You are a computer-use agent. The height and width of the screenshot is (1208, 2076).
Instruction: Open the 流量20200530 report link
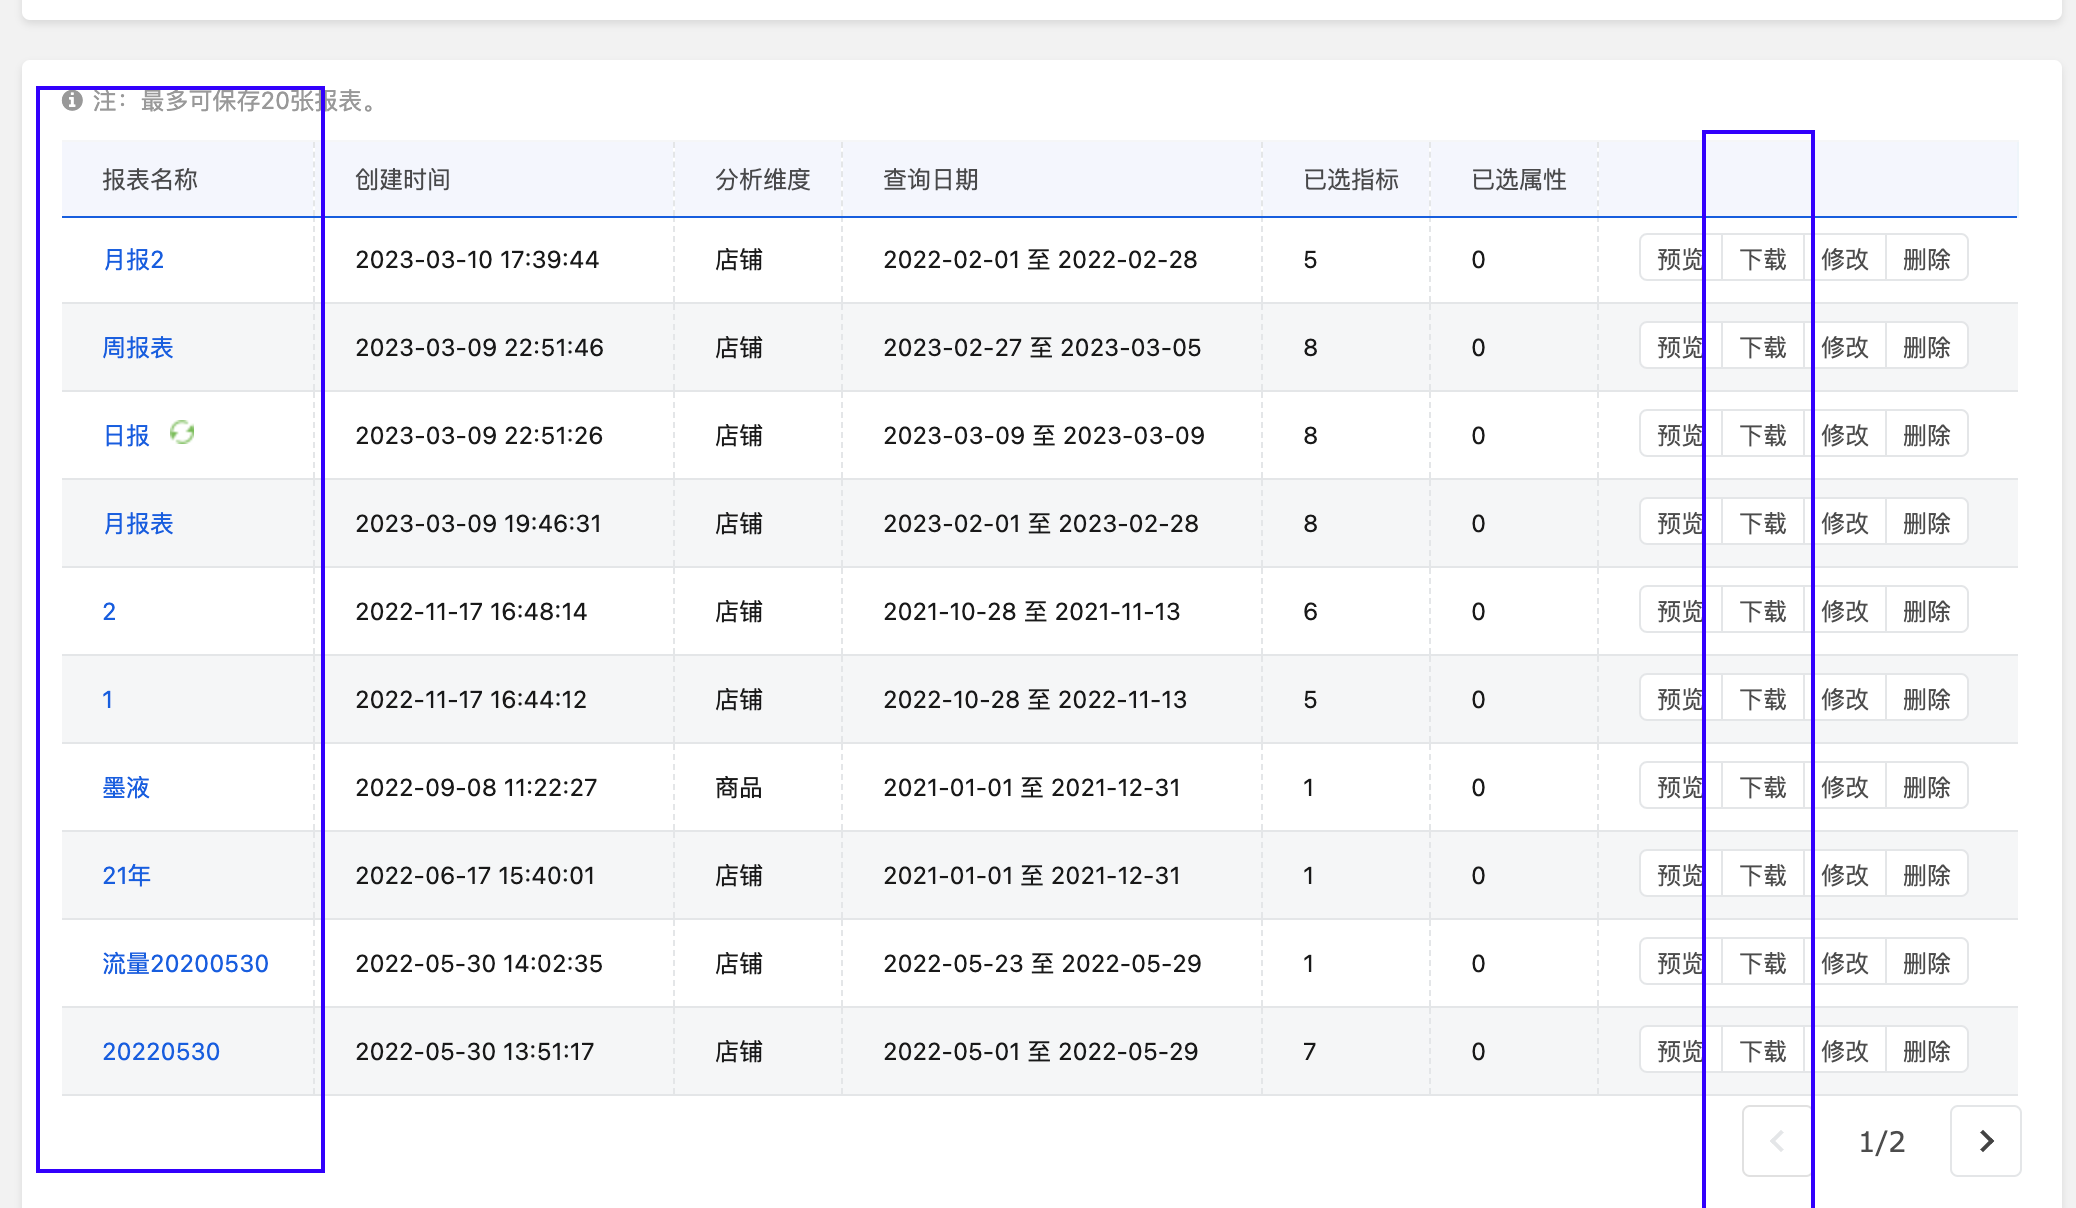click(186, 964)
